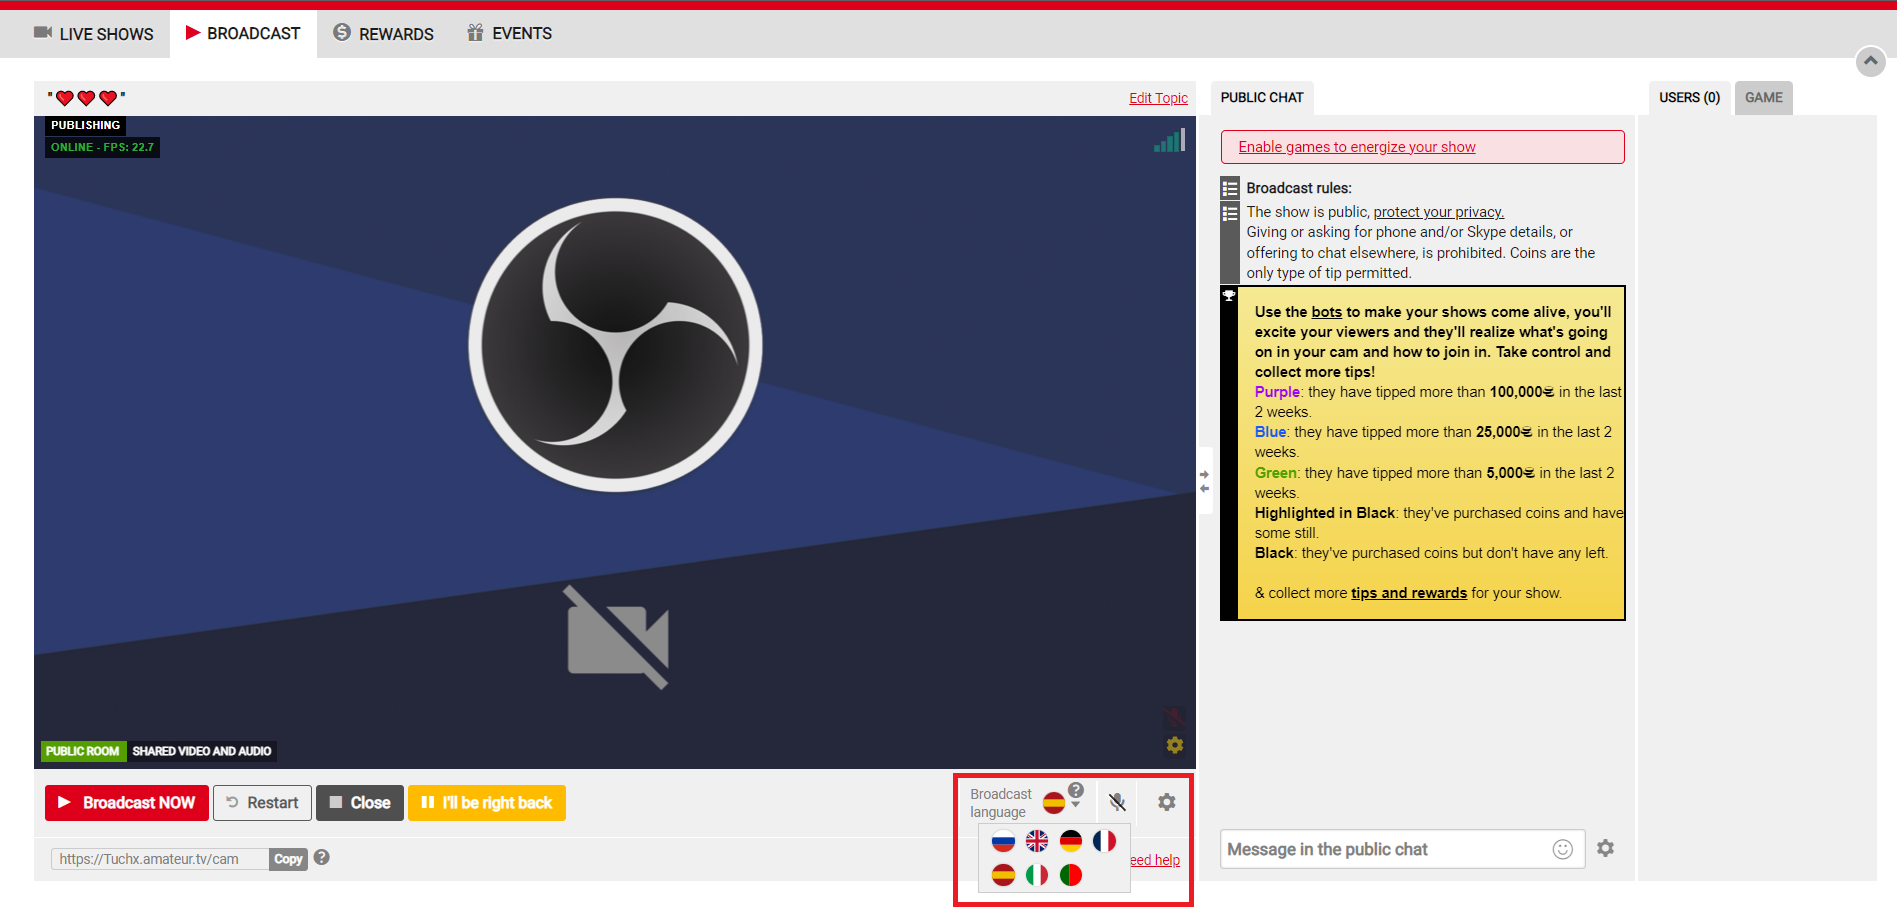Select the British flag language option

(x=1038, y=842)
